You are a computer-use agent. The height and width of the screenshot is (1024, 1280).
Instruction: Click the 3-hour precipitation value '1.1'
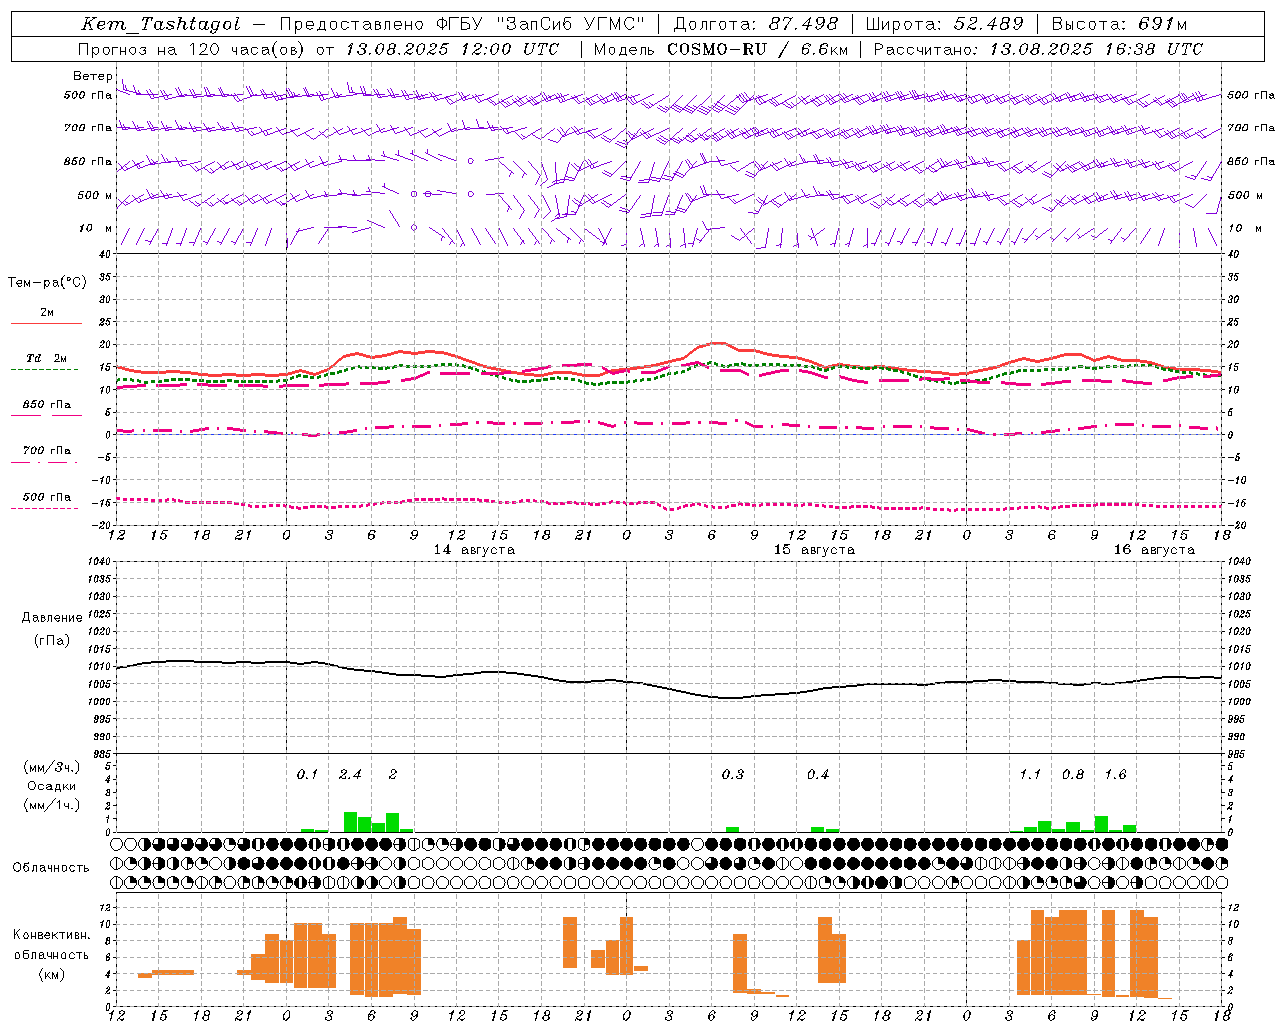pos(1030,775)
